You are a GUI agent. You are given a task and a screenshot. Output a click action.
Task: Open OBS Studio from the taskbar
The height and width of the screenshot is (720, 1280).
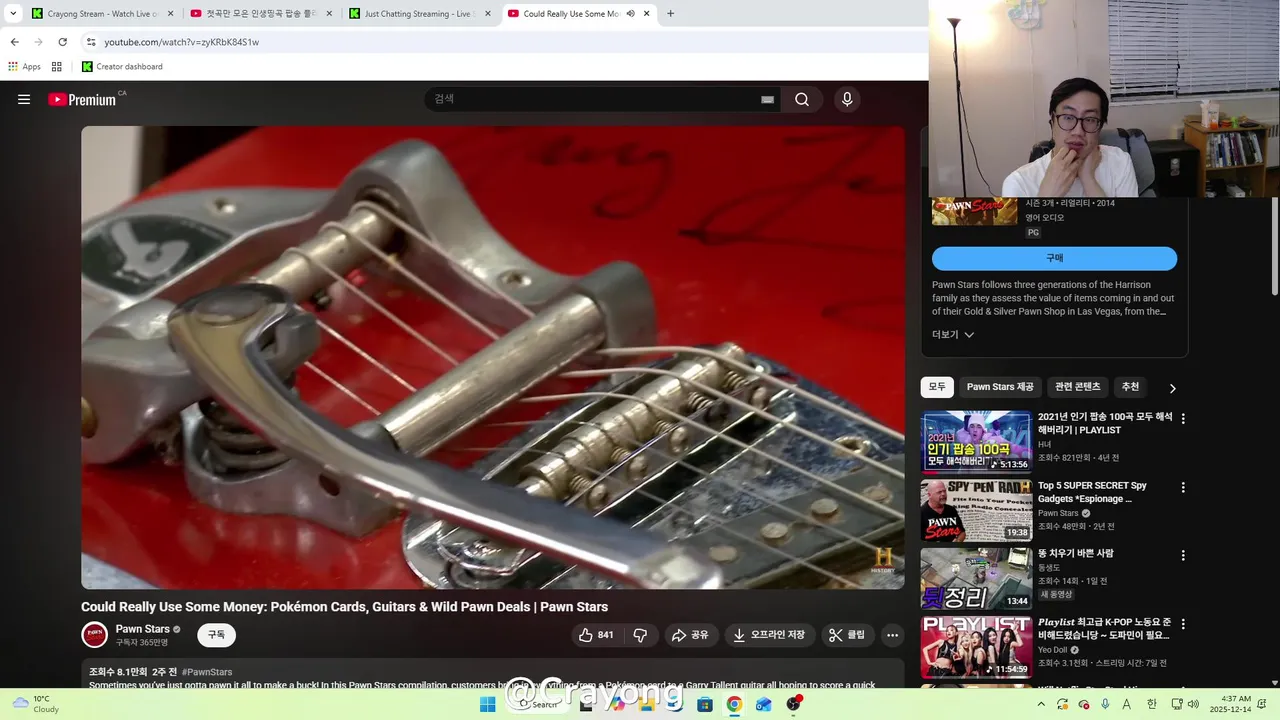(794, 704)
